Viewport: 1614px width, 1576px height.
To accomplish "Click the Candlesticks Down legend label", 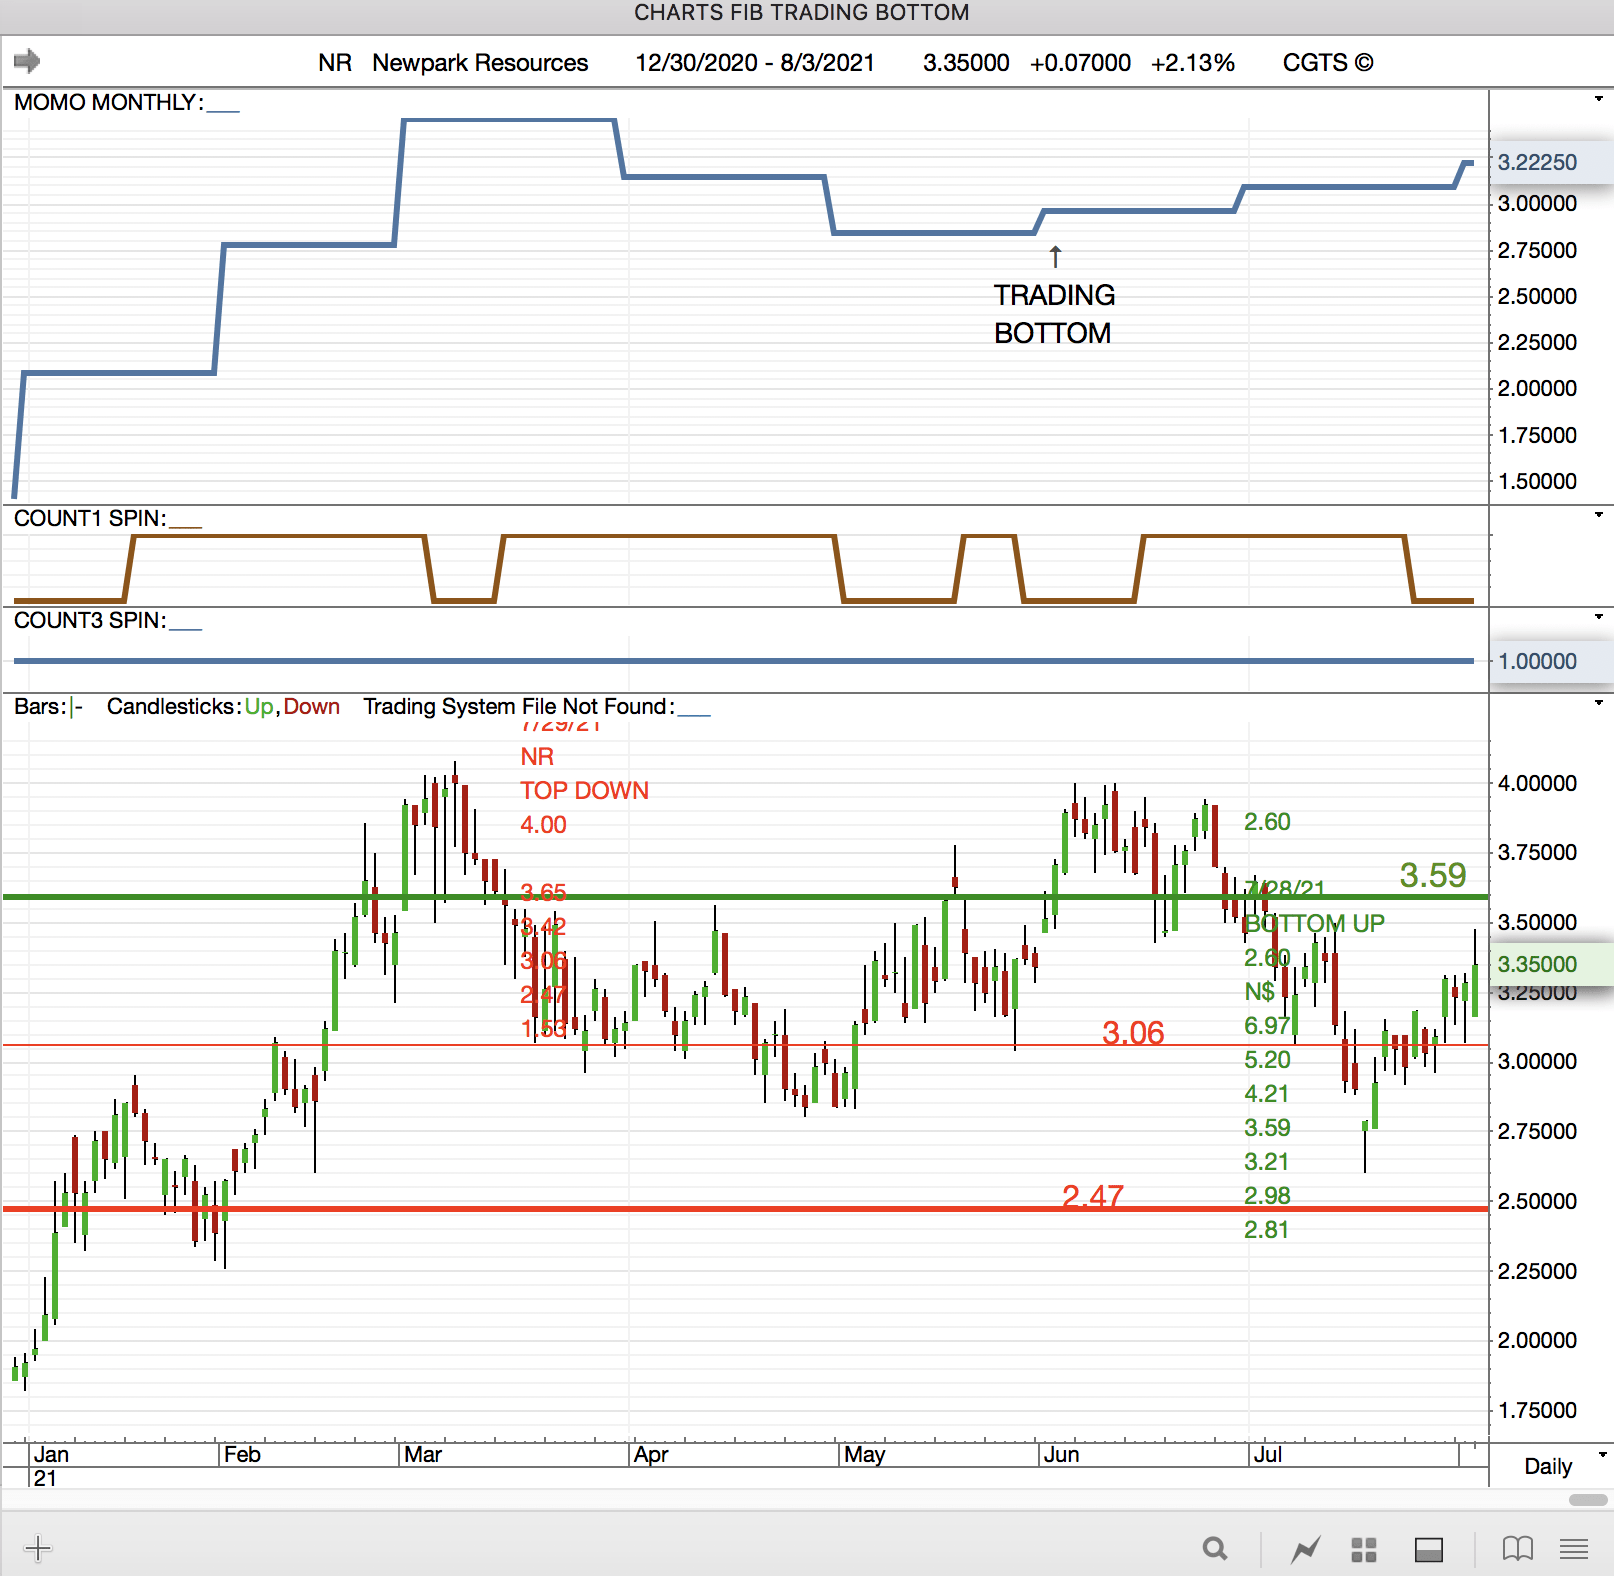I will click(312, 706).
